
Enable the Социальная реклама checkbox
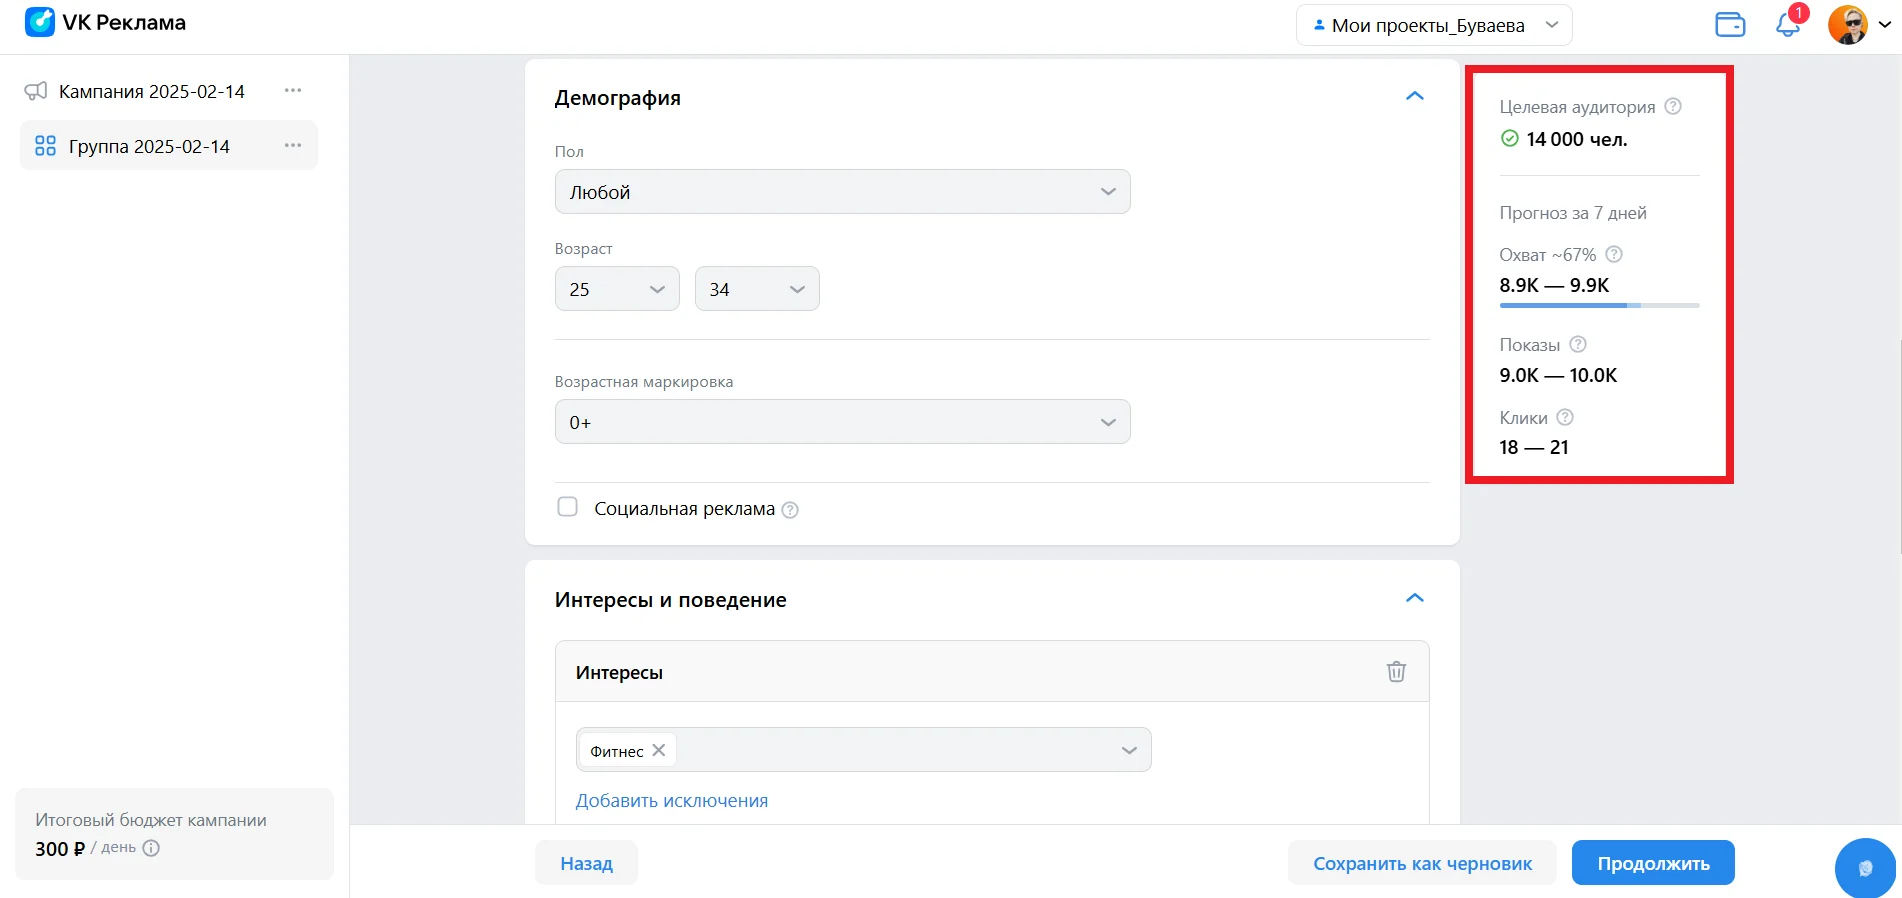[567, 507]
